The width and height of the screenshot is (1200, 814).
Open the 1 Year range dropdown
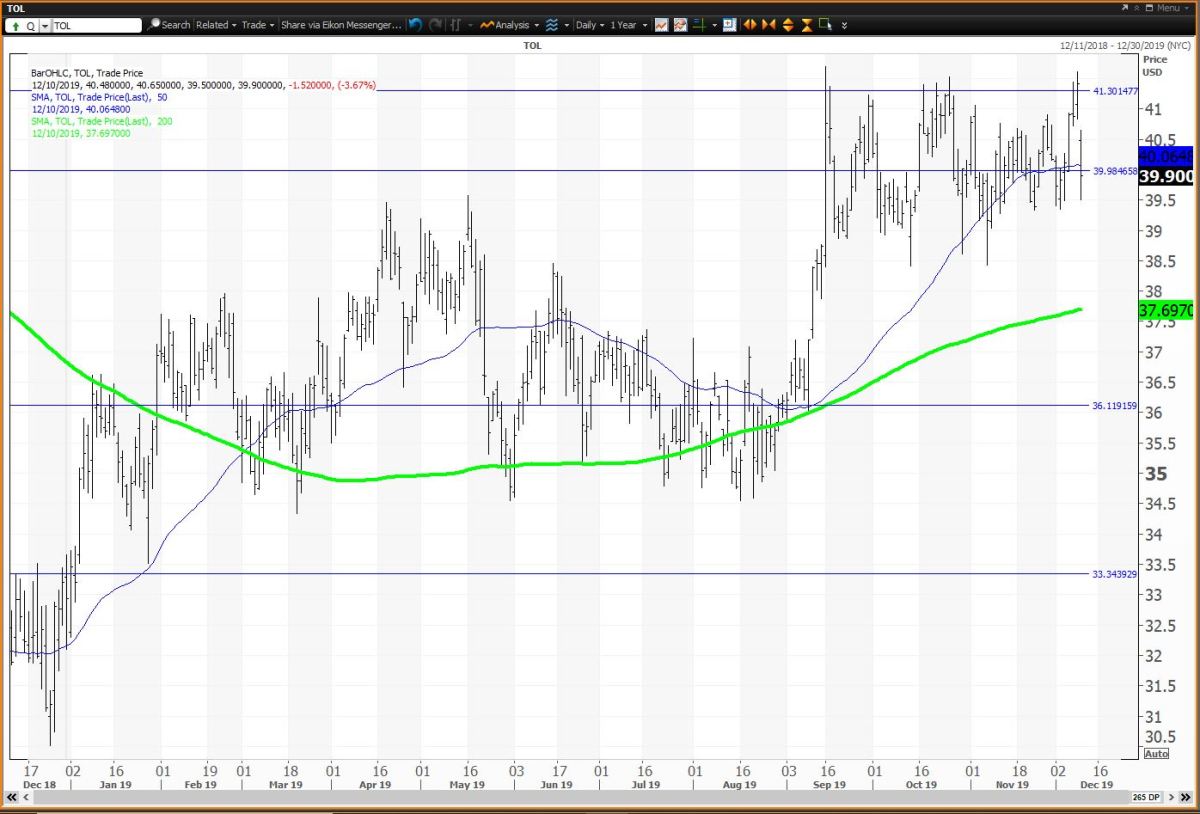[629, 25]
